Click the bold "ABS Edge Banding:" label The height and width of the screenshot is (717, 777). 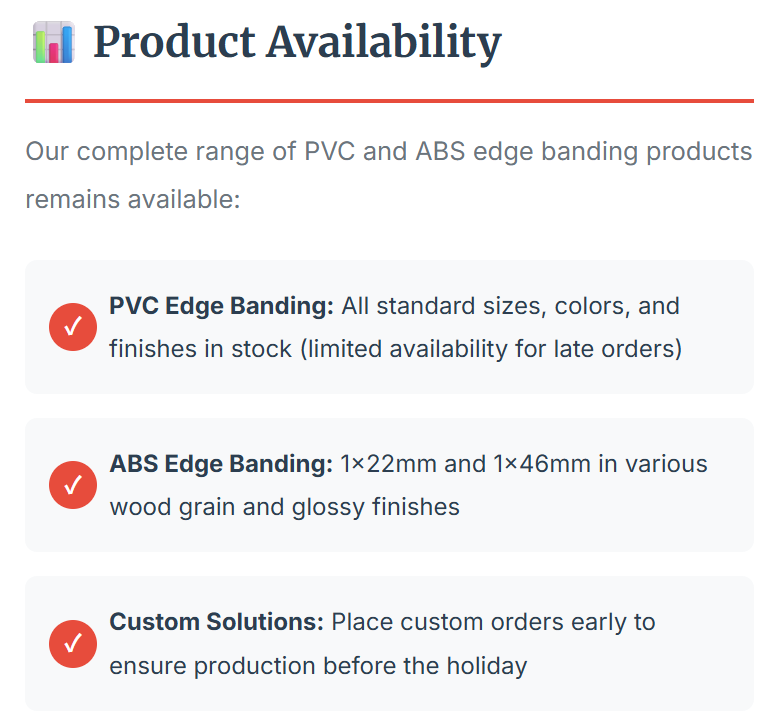point(220,464)
